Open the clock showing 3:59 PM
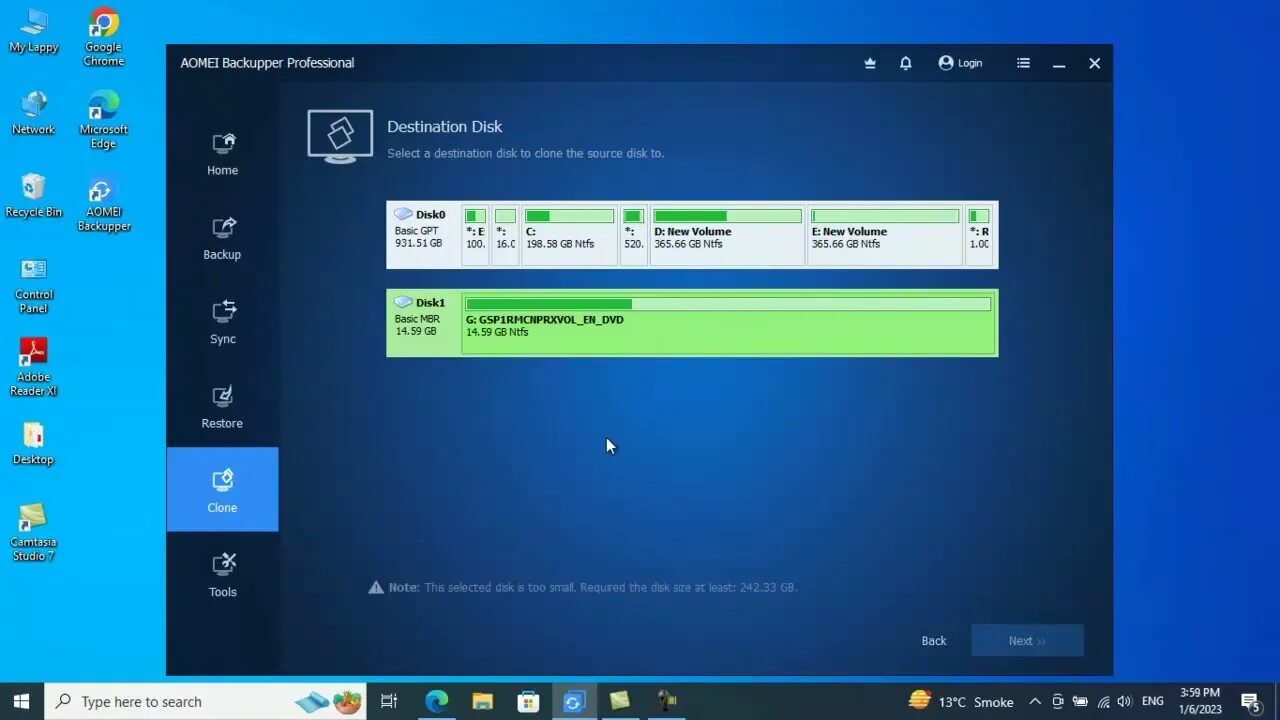The height and width of the screenshot is (720, 1280). (1200, 701)
